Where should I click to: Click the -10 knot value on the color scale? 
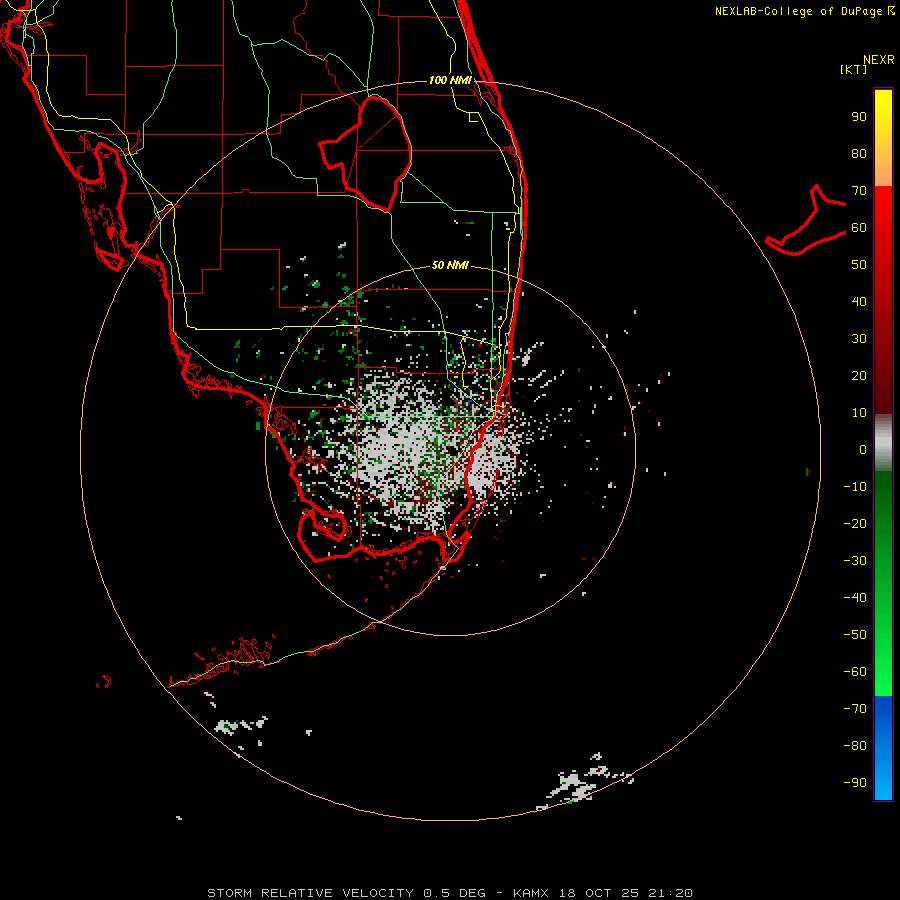point(855,487)
